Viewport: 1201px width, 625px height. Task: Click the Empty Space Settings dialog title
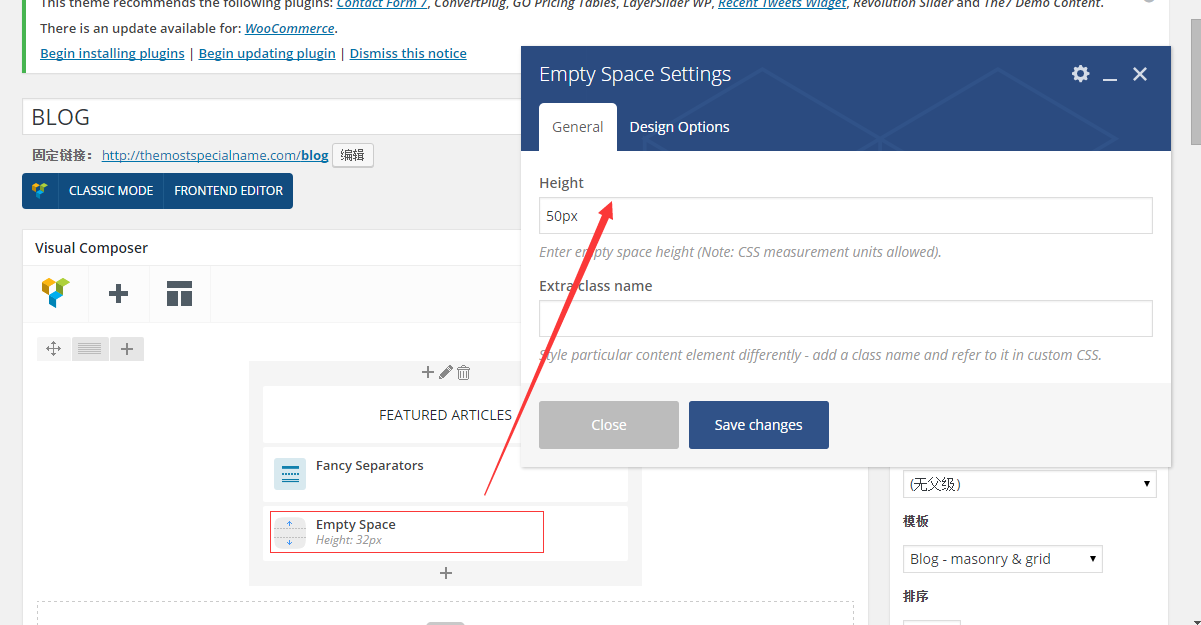(x=635, y=74)
